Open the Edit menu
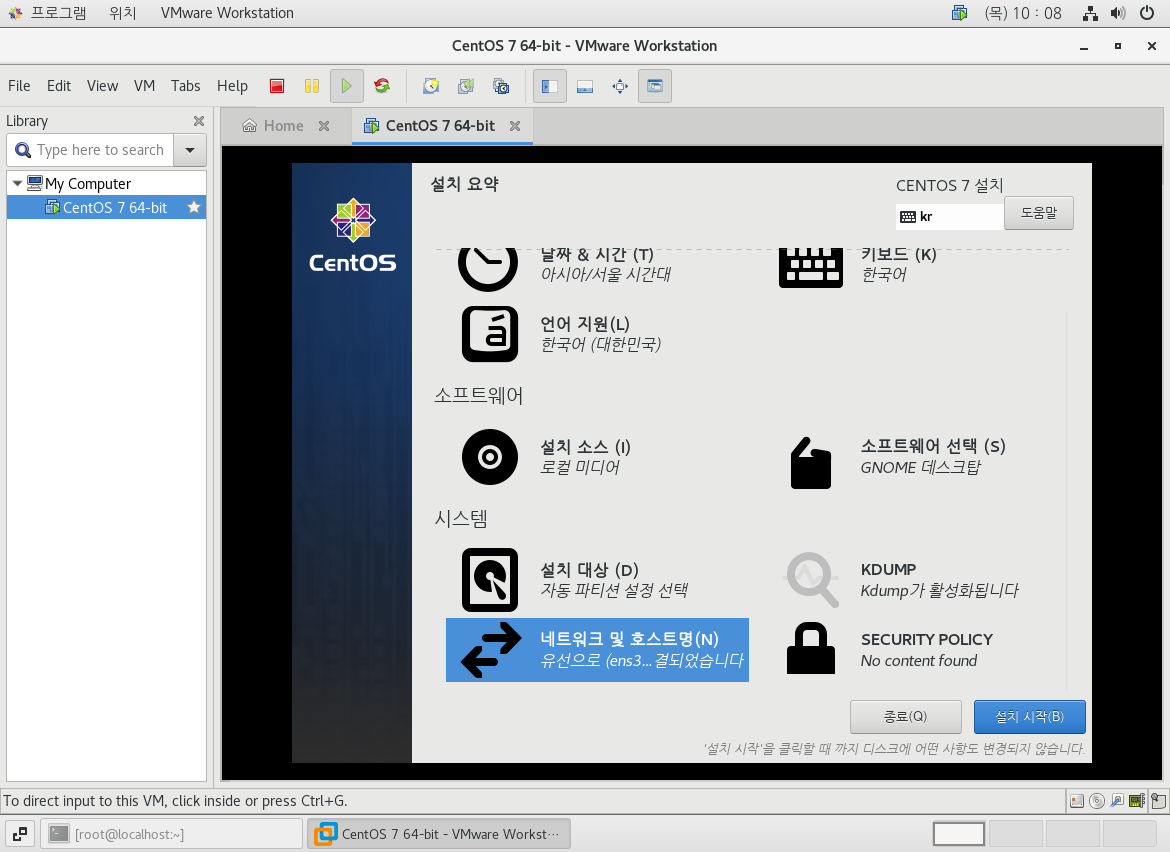Image resolution: width=1170 pixels, height=852 pixels. [59, 86]
